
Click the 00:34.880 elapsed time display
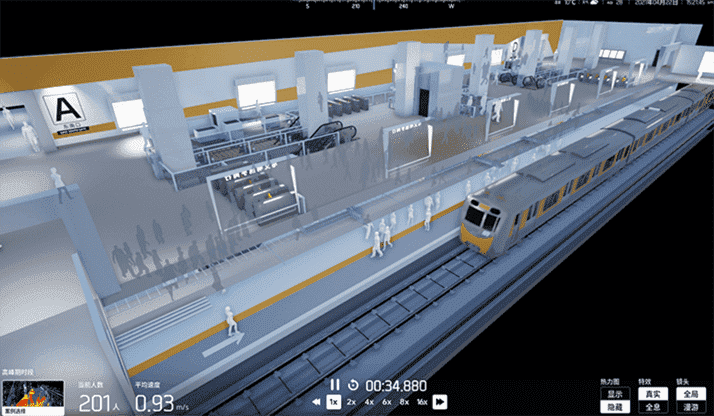coord(397,385)
